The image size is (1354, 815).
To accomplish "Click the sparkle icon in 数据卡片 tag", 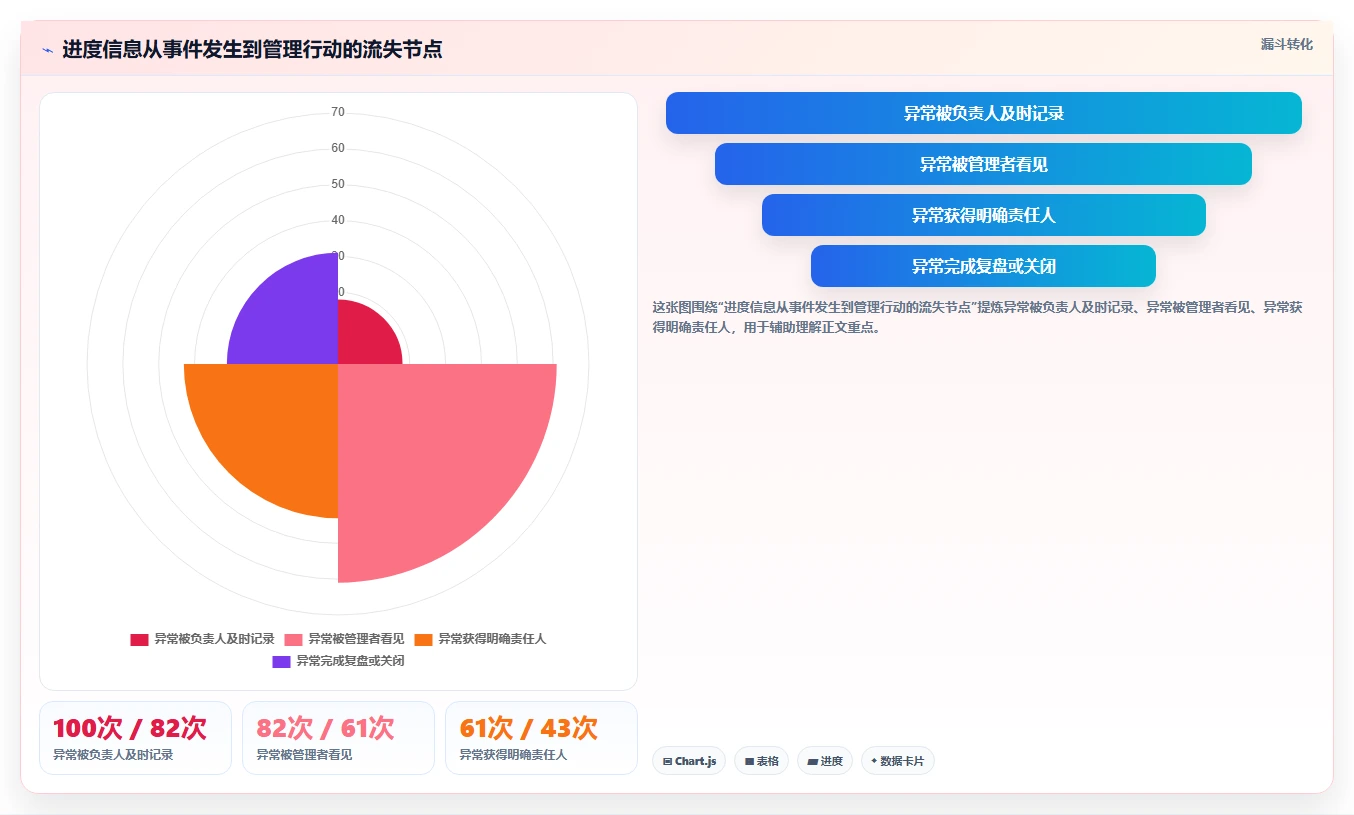I will (874, 760).
